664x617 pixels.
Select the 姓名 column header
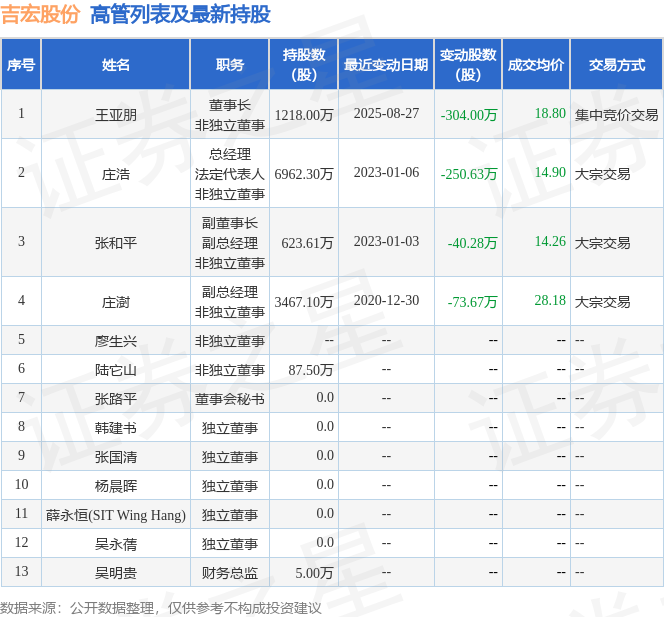pos(116,64)
